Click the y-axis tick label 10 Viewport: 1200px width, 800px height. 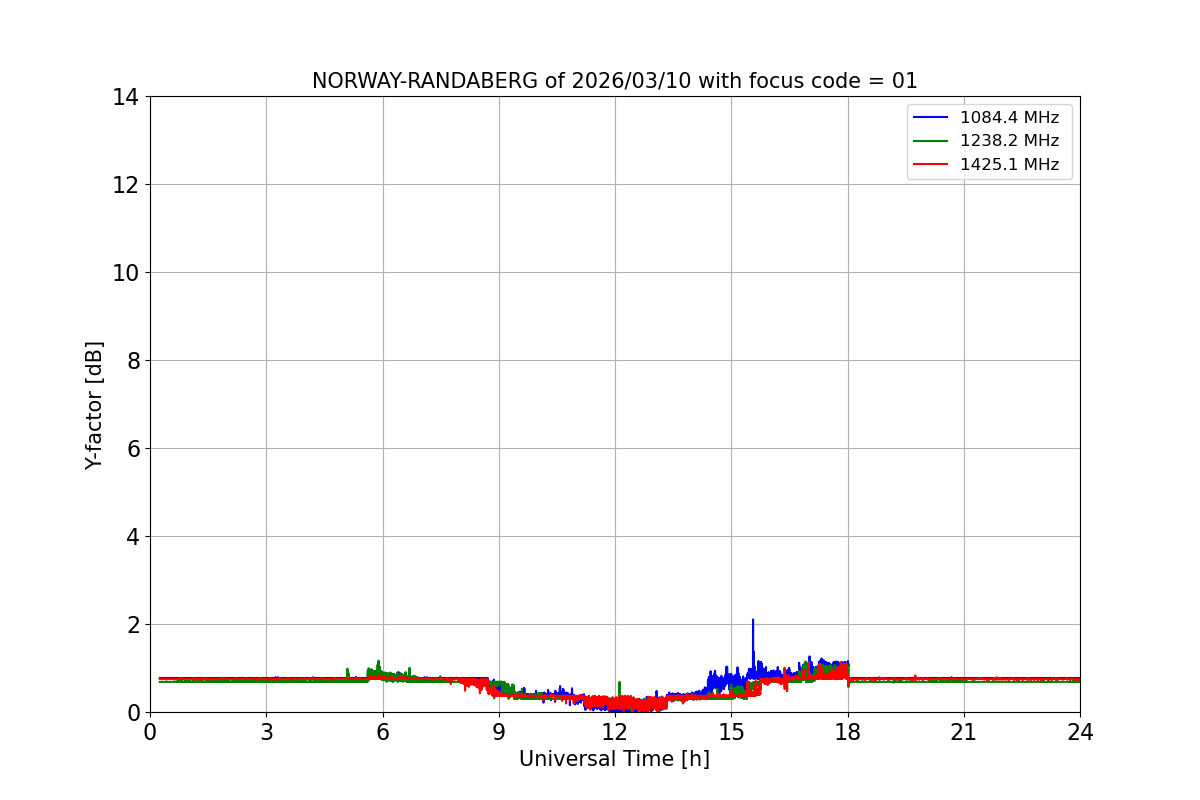point(127,273)
